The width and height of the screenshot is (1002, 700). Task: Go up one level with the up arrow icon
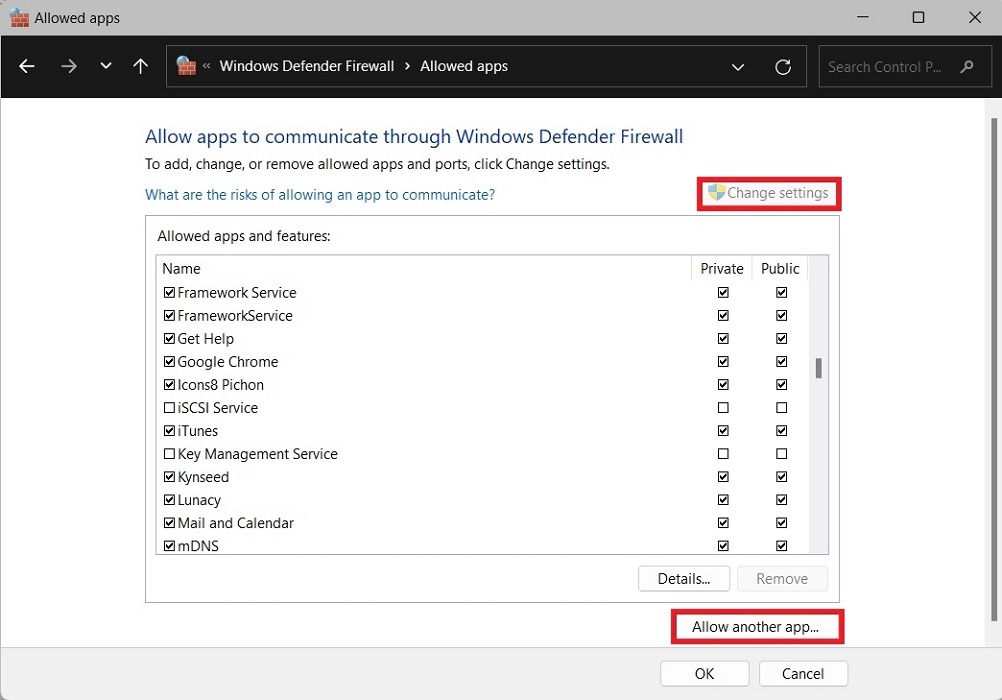[x=140, y=66]
